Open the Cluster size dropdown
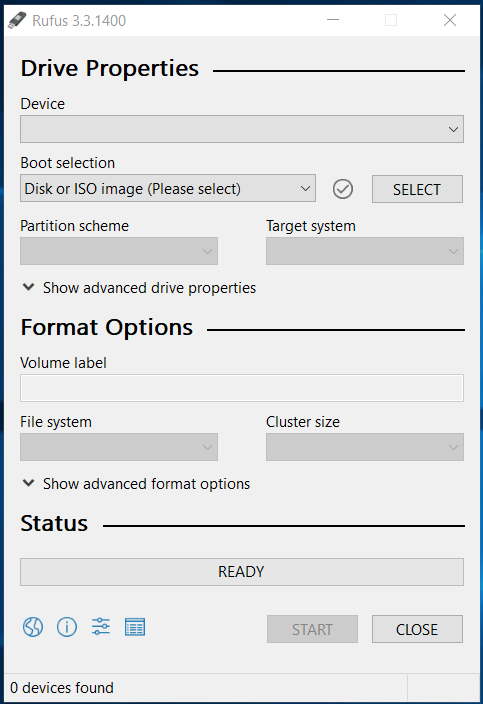Viewport: 483px width, 706px height. [x=365, y=447]
